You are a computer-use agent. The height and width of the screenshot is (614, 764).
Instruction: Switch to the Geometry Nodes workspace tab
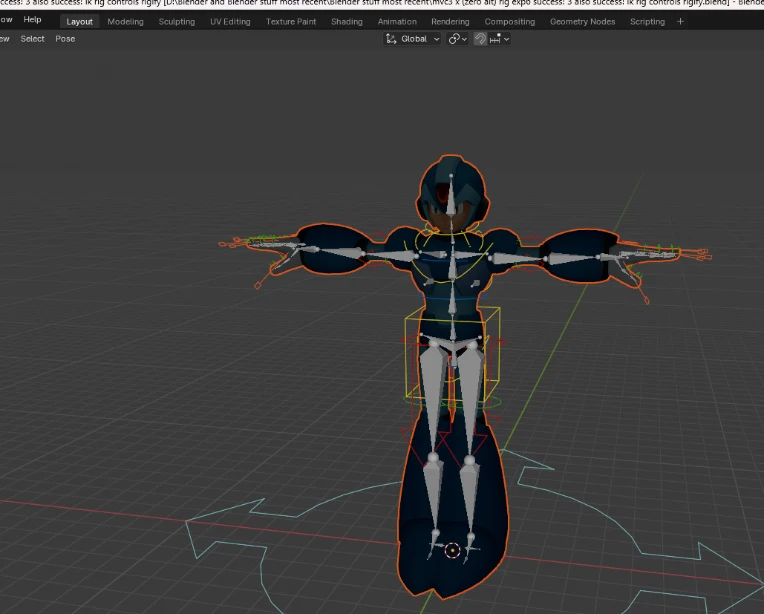(x=582, y=21)
